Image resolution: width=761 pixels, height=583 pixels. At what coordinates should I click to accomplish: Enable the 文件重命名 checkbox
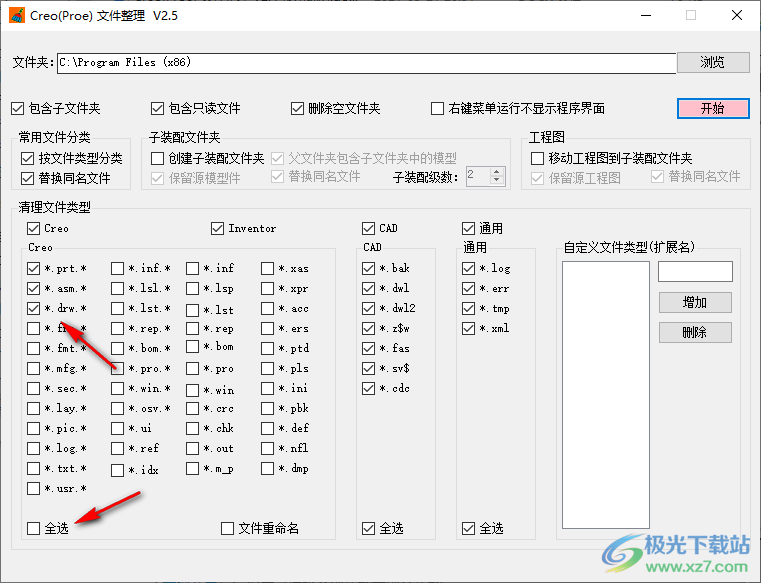227,528
